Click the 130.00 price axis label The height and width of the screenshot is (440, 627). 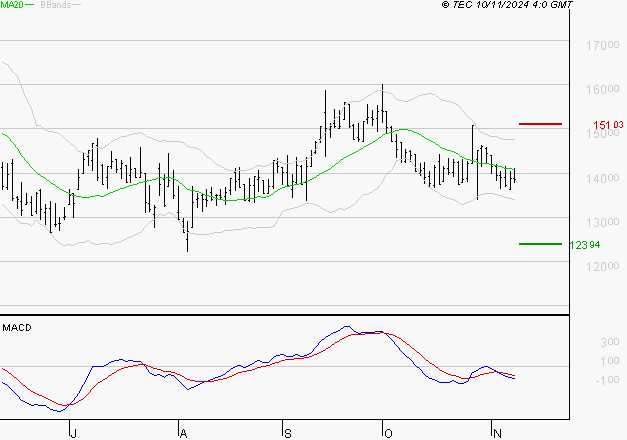tap(603, 222)
